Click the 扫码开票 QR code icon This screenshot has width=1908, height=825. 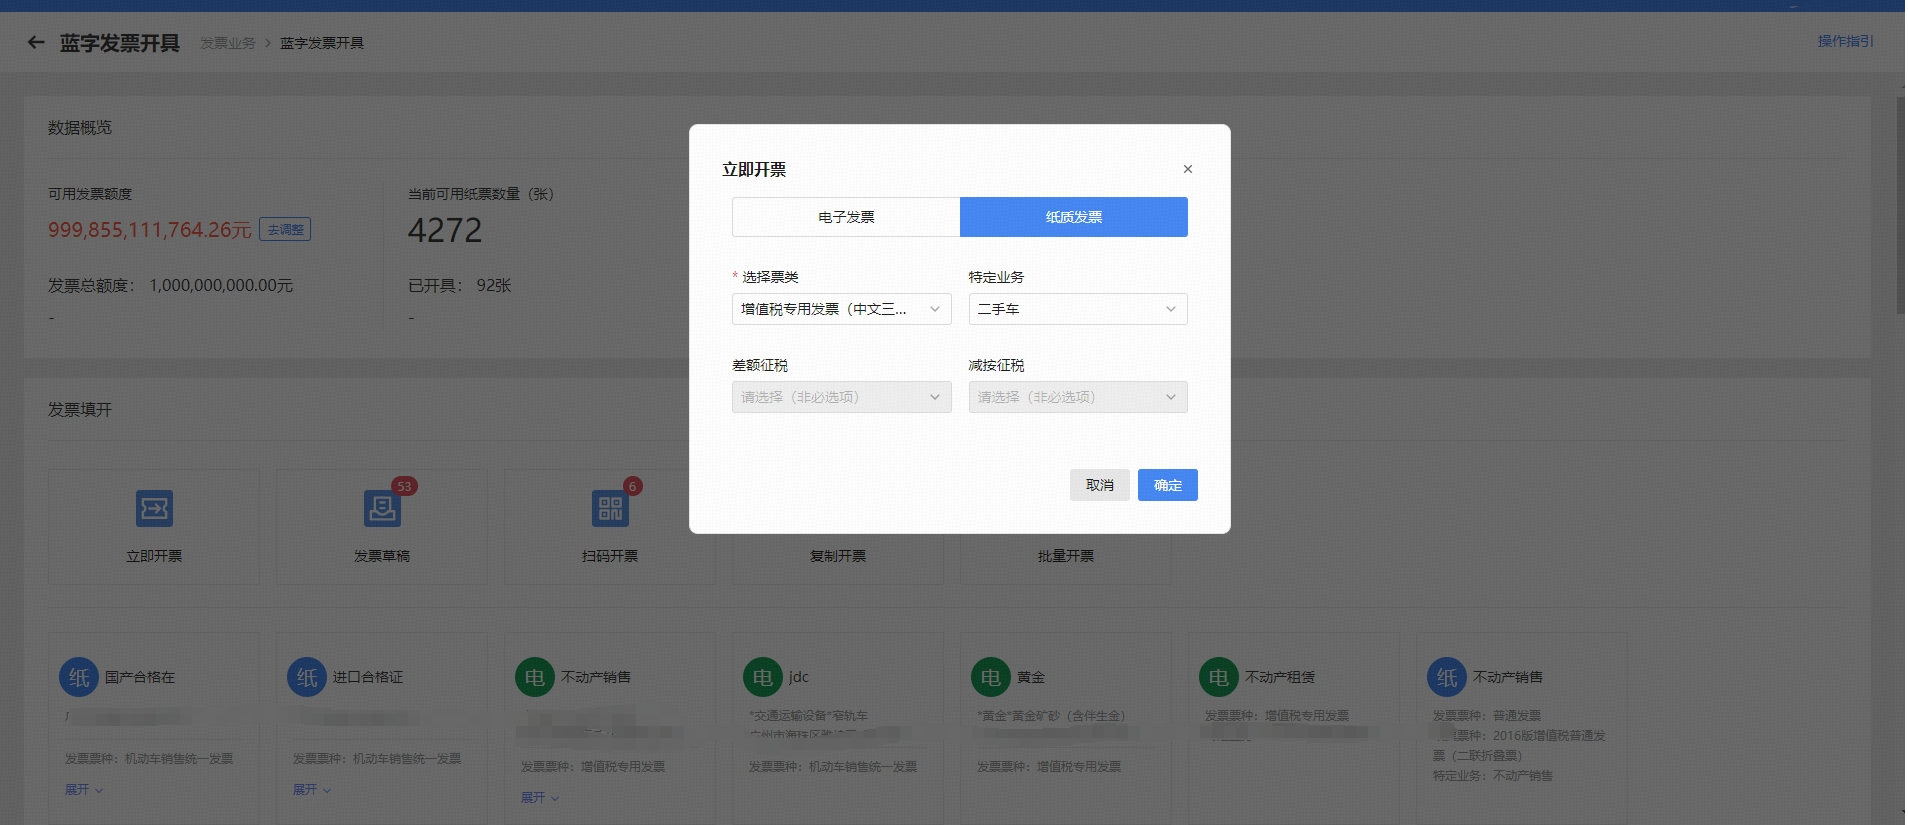(x=610, y=508)
